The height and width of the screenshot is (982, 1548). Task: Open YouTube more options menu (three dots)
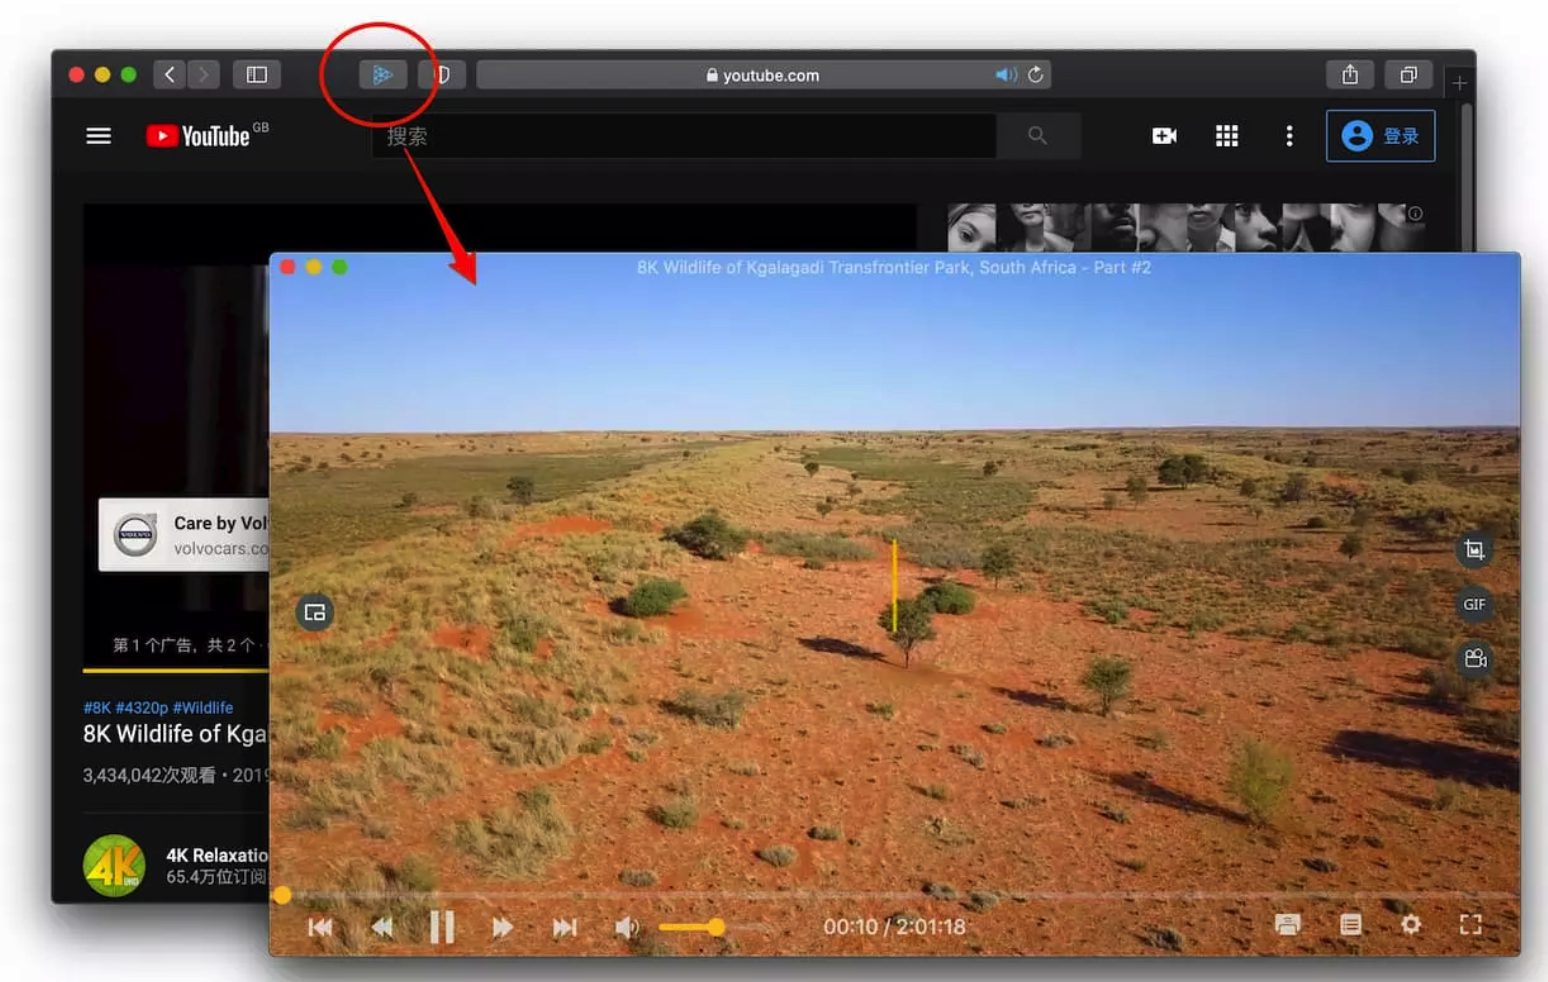coord(1289,136)
